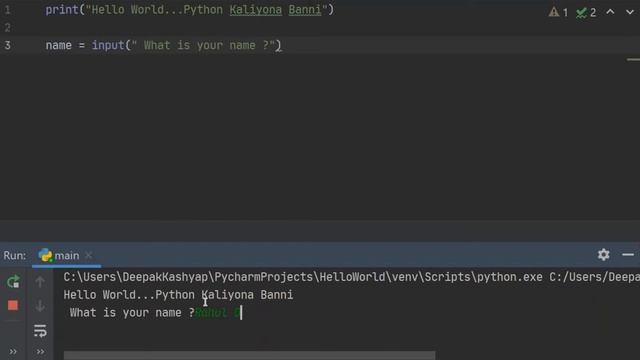Expand more actions in left run toolbar
This screenshot has height=360, width=640.
(13, 351)
